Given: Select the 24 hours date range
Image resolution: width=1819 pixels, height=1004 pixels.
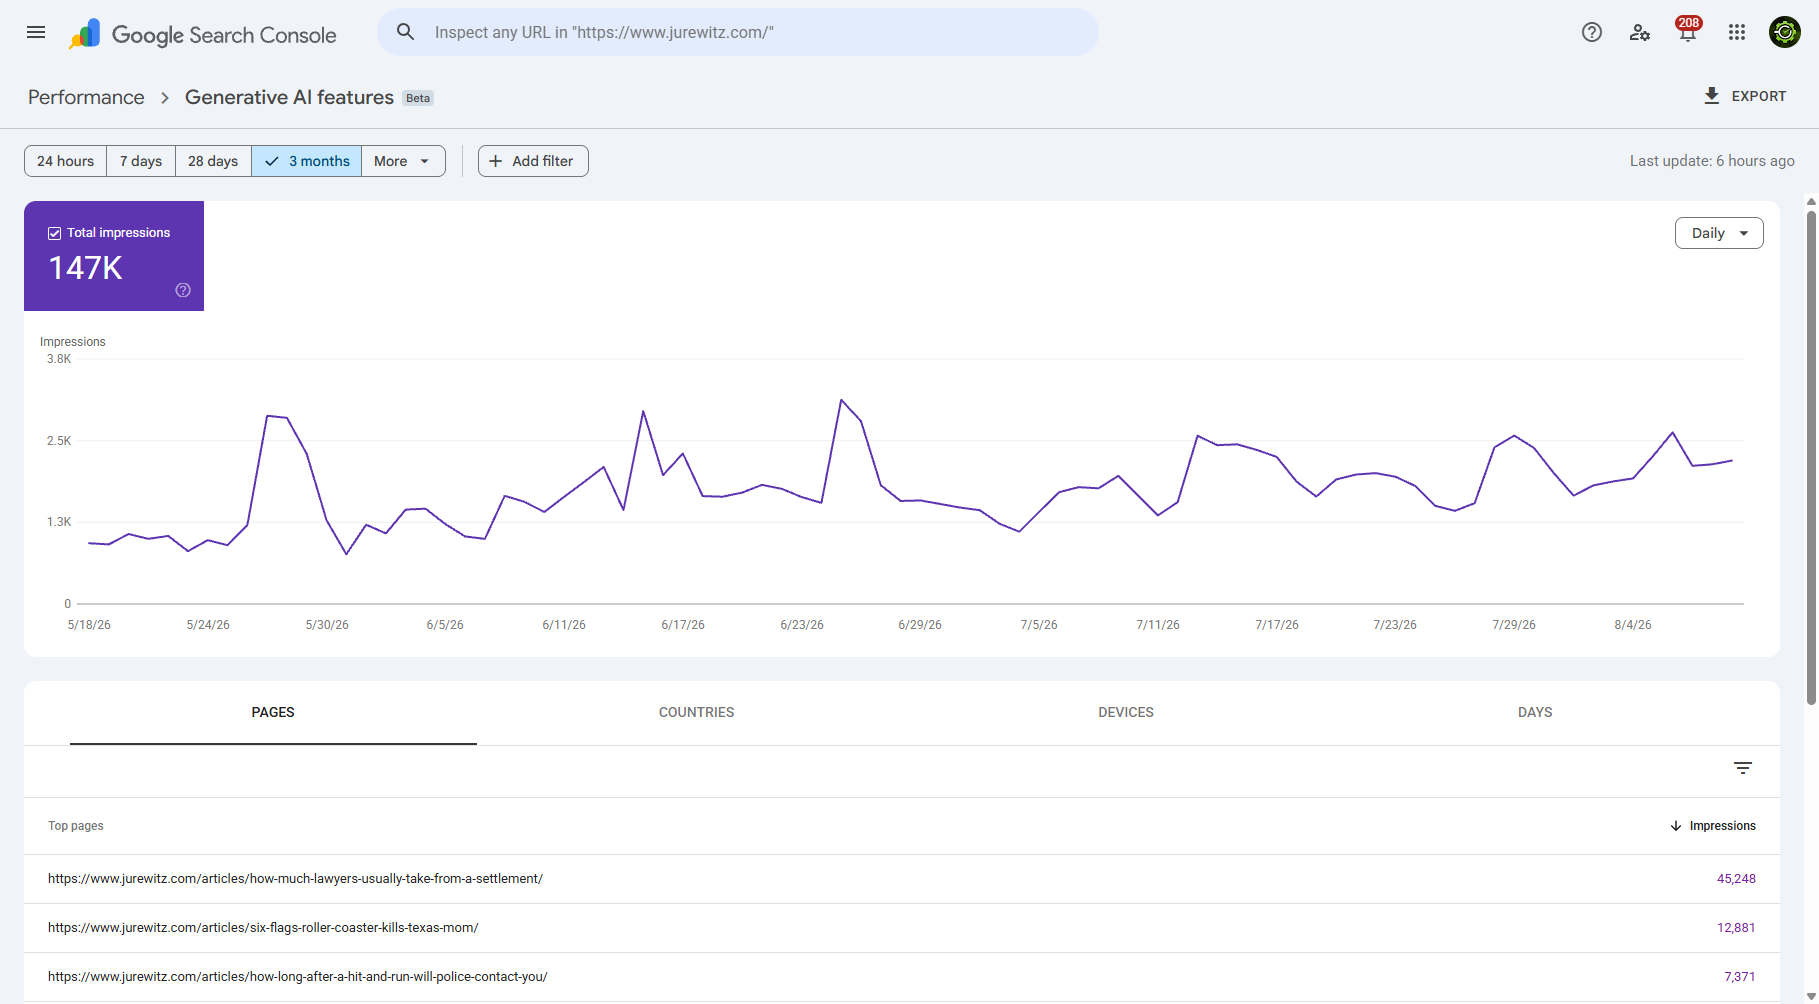Looking at the screenshot, I should click(65, 161).
